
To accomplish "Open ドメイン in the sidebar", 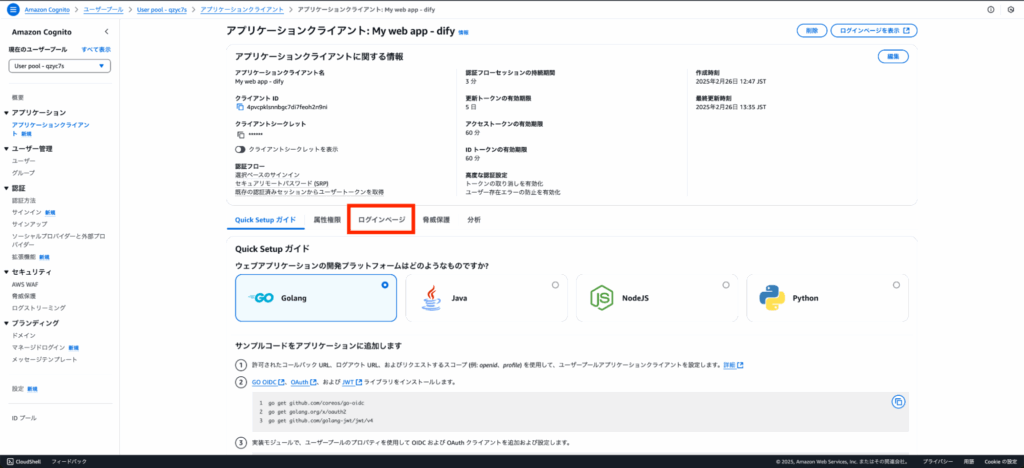I will pyautogui.click(x=24, y=335).
